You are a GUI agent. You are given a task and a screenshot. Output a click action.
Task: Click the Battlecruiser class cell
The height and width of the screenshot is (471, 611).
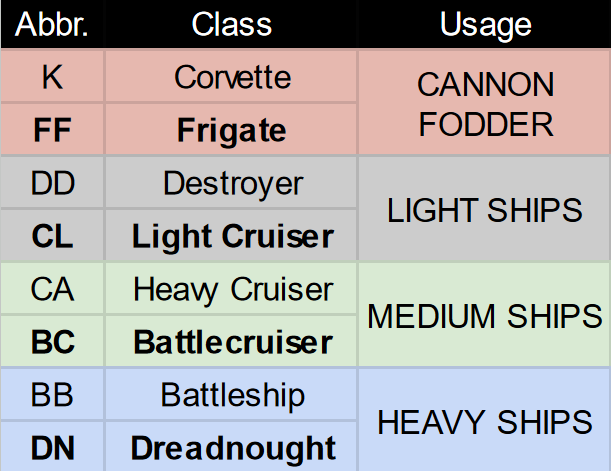coord(232,343)
